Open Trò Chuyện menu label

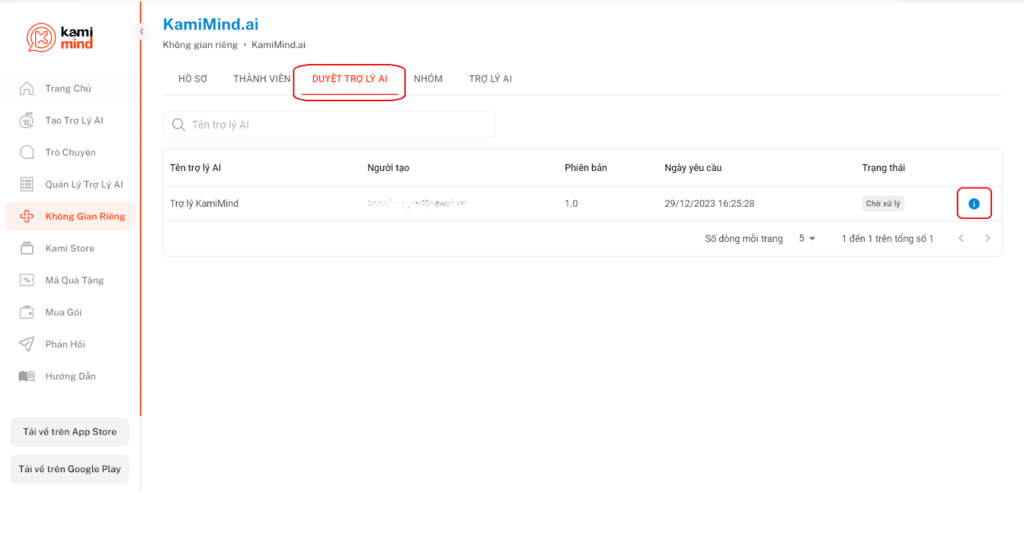pos(71,152)
